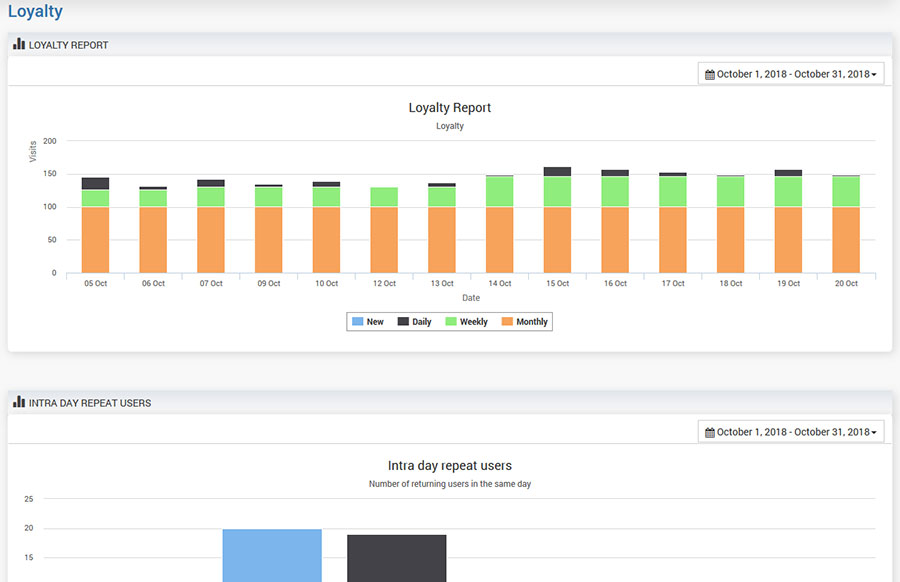Expand caret arrow on Loyalty Report date range
The height and width of the screenshot is (582, 900).
(x=875, y=75)
